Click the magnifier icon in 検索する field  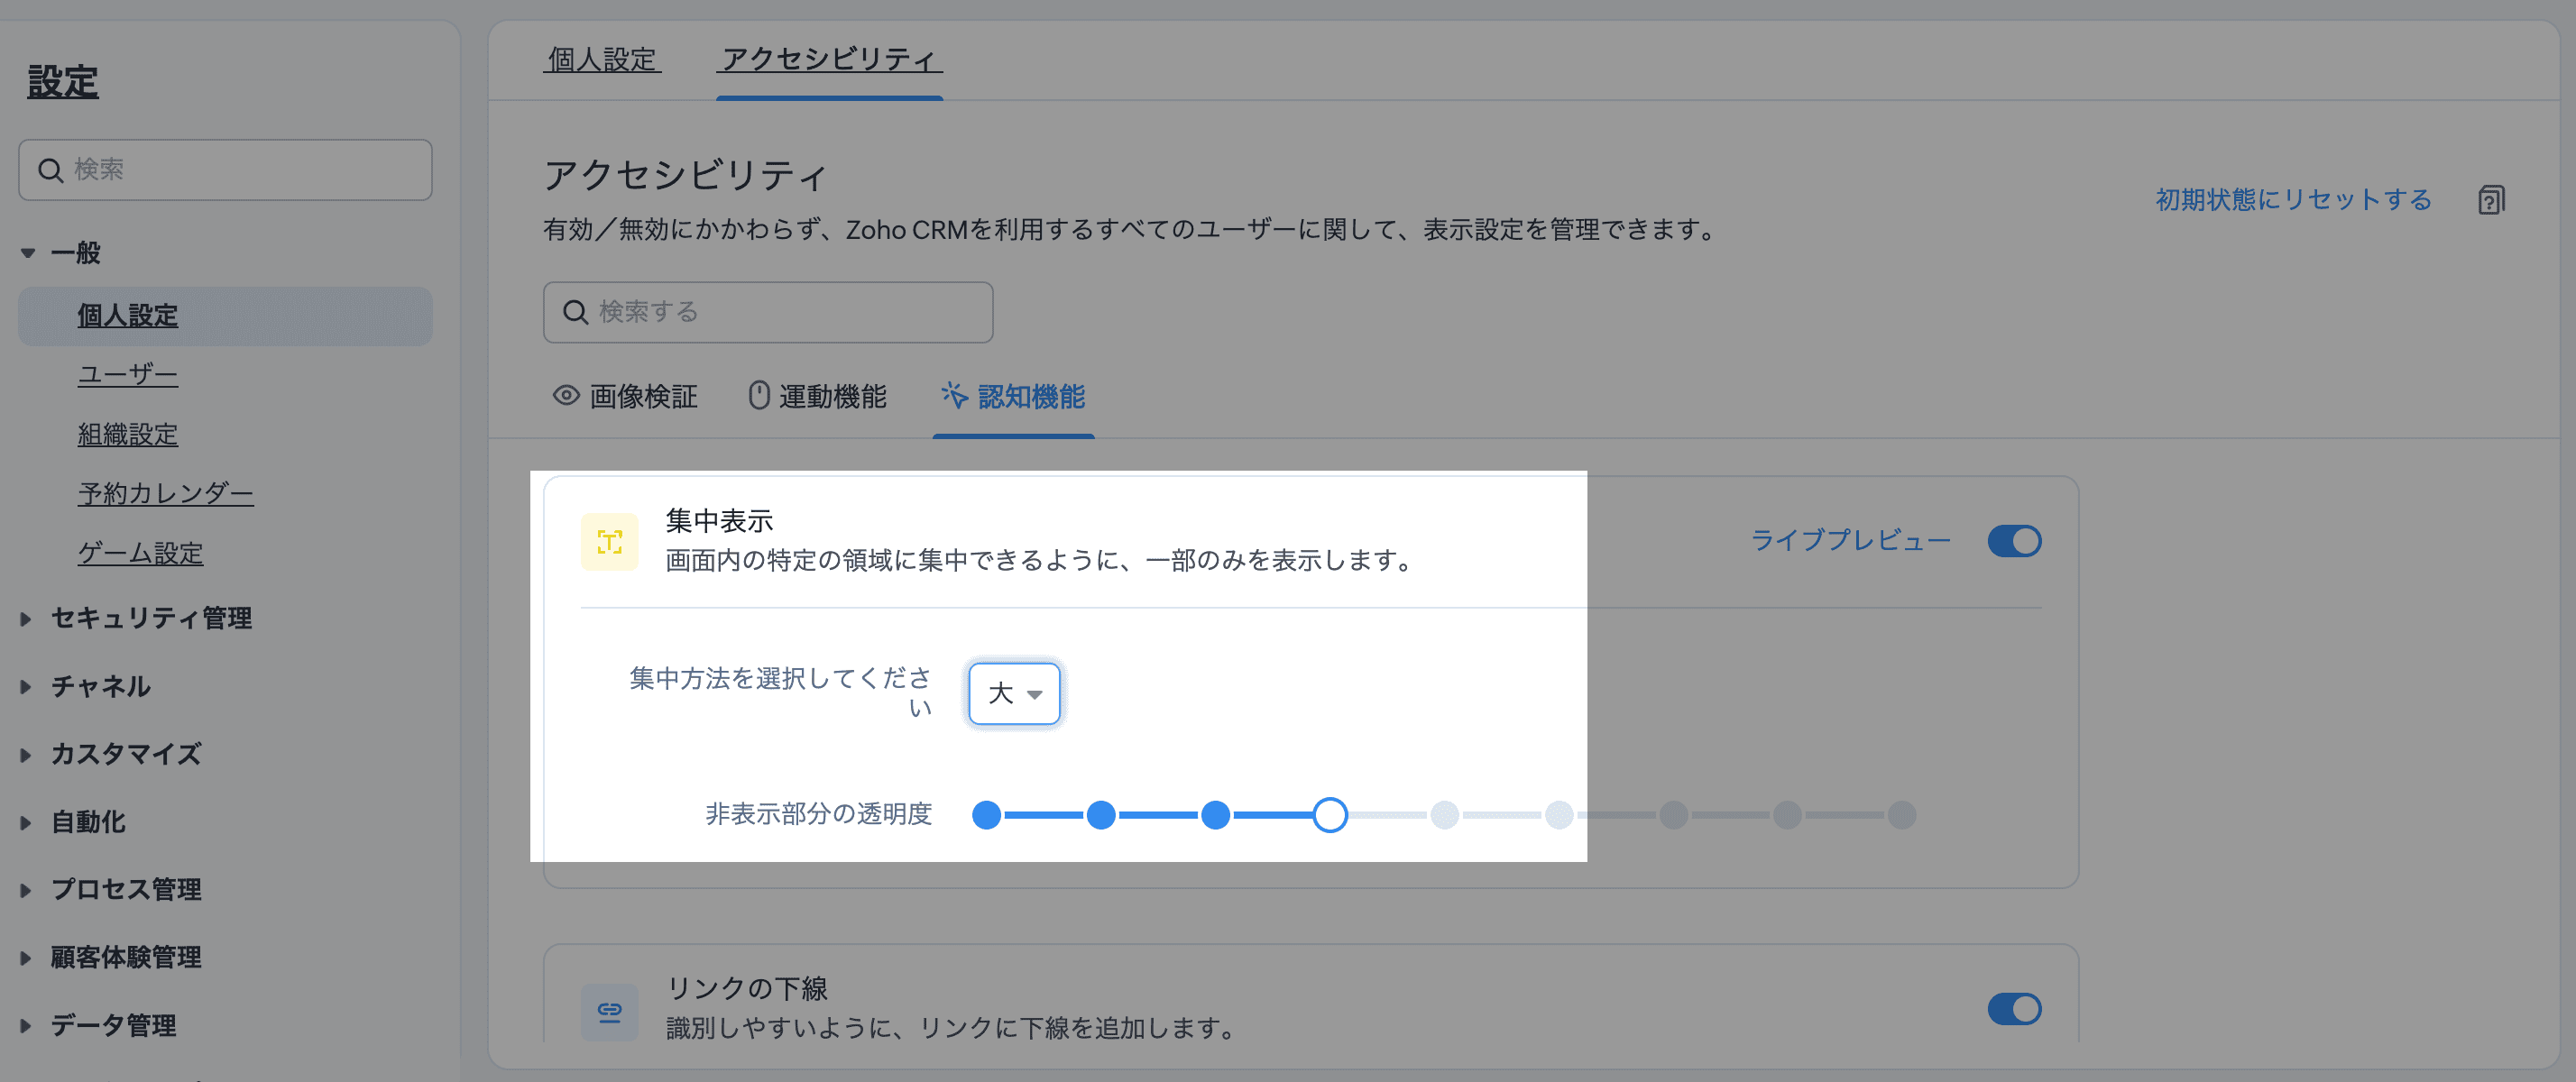575,312
